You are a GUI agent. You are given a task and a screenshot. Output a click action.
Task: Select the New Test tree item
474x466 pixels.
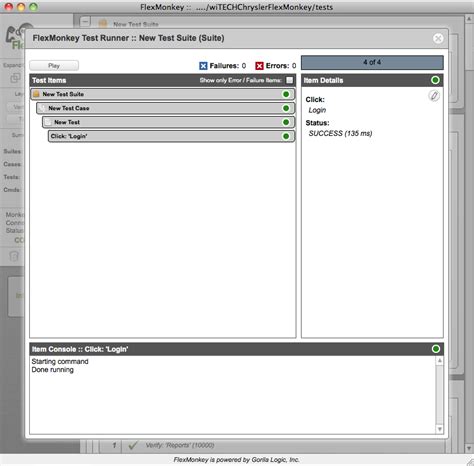(168, 122)
